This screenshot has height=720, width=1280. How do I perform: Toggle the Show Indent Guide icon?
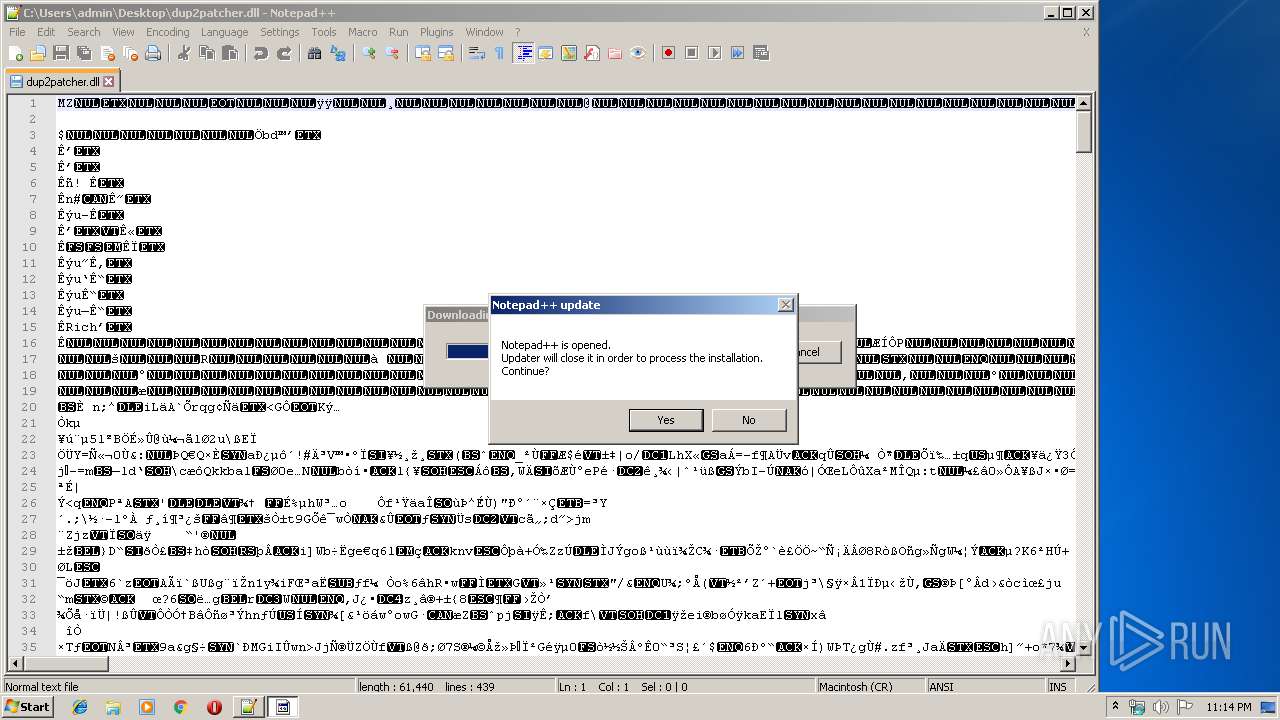(x=523, y=53)
